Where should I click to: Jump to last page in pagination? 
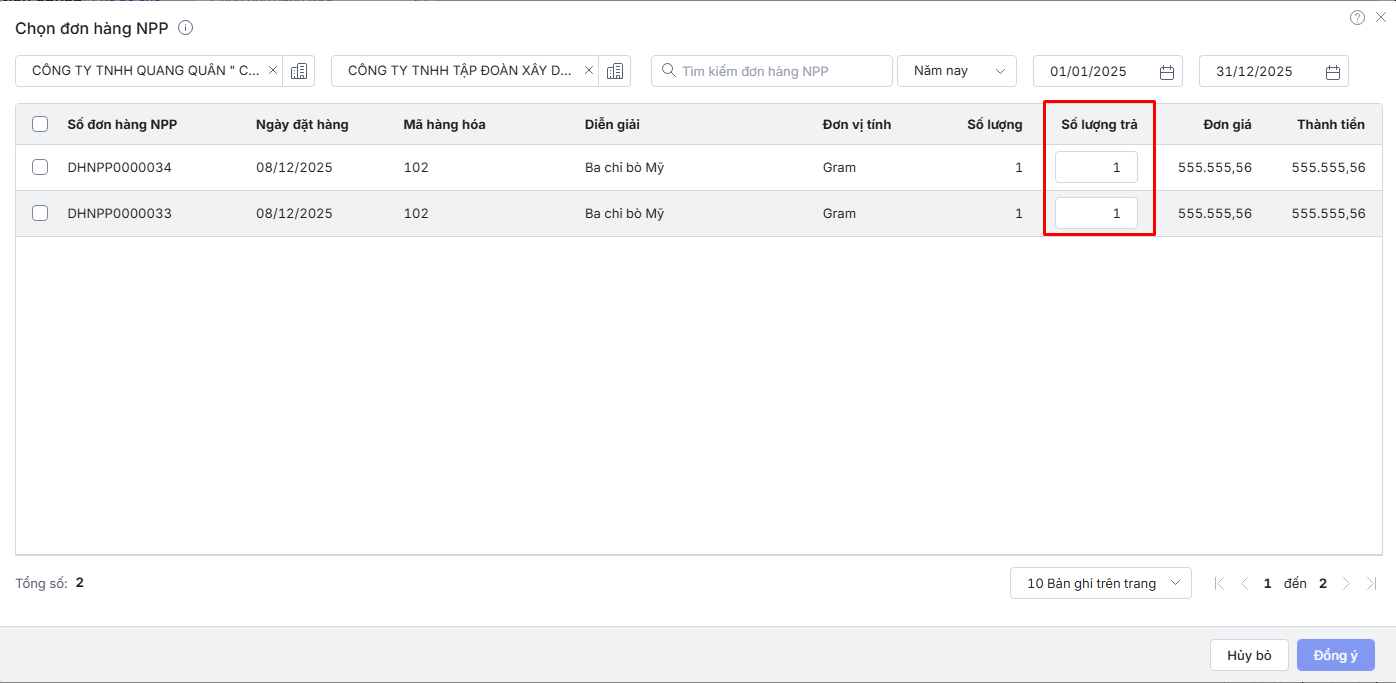pyautogui.click(x=1372, y=584)
